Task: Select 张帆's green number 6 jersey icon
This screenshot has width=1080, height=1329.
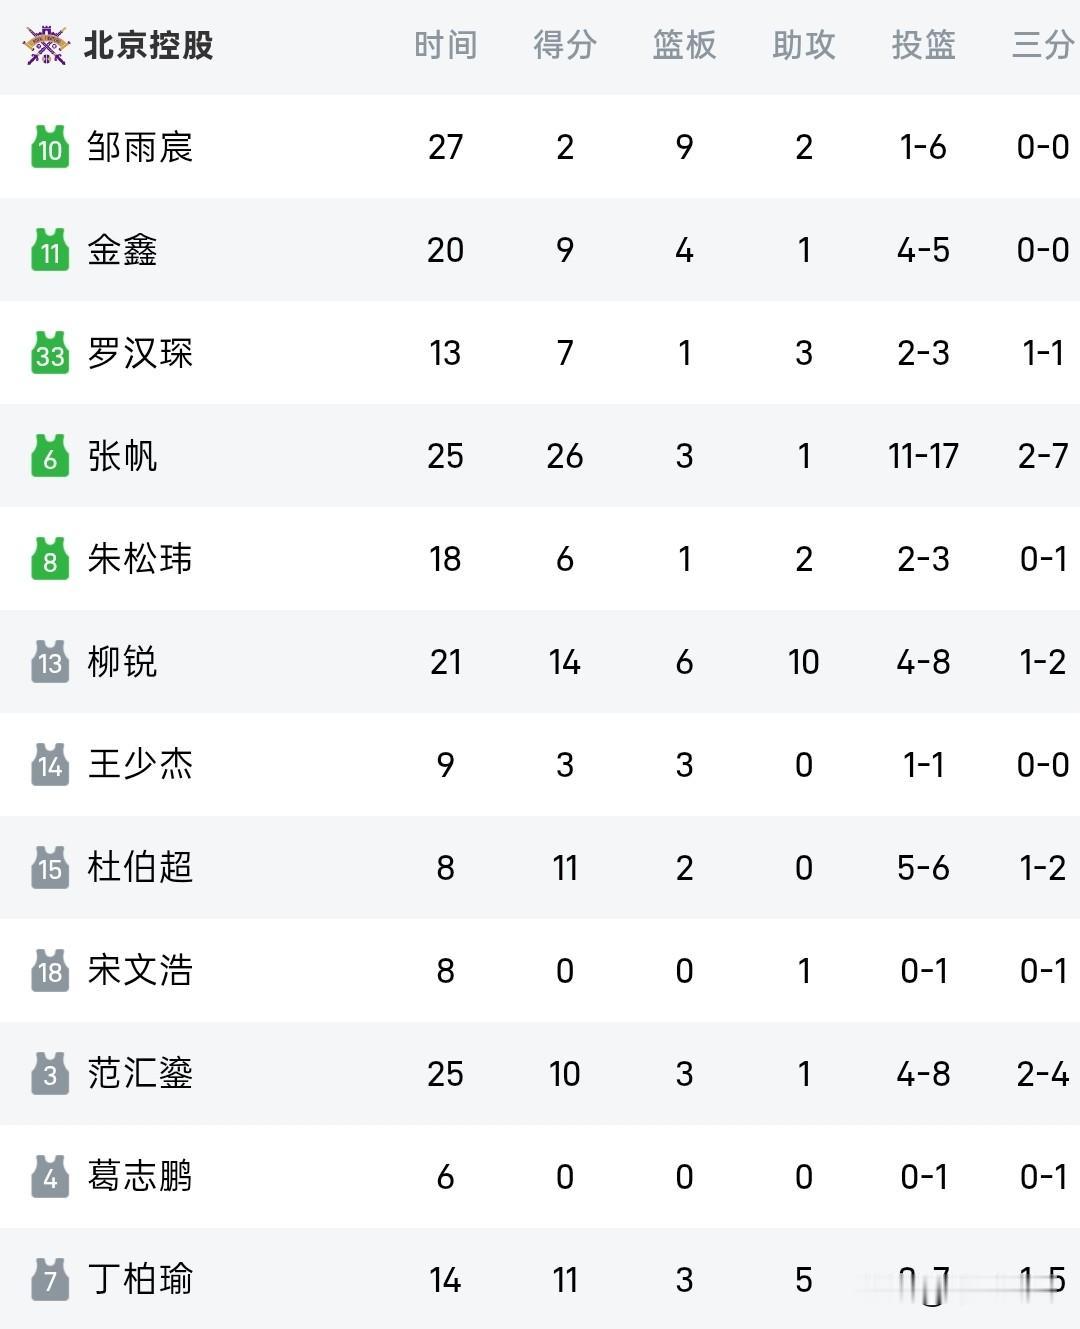Action: click(50, 456)
